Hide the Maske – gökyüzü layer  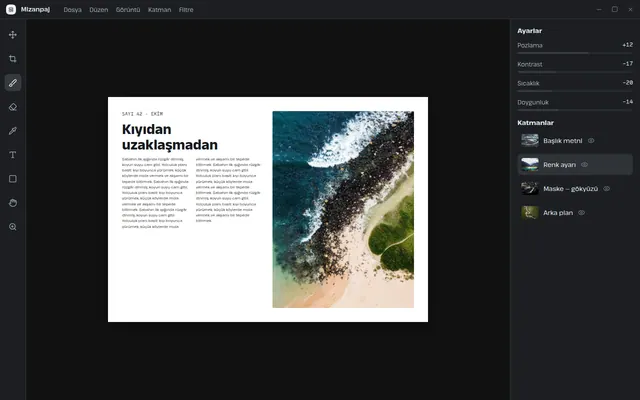click(x=607, y=189)
